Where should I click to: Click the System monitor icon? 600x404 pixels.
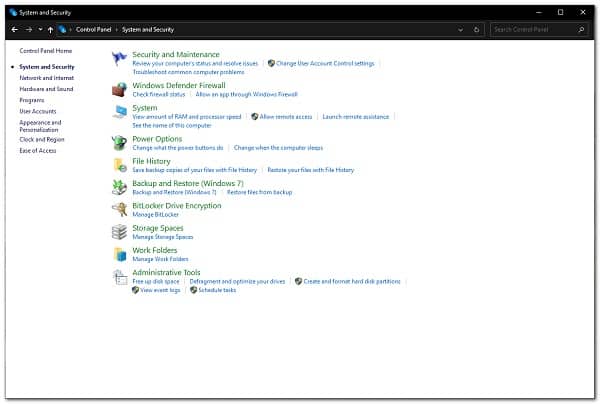[120, 112]
